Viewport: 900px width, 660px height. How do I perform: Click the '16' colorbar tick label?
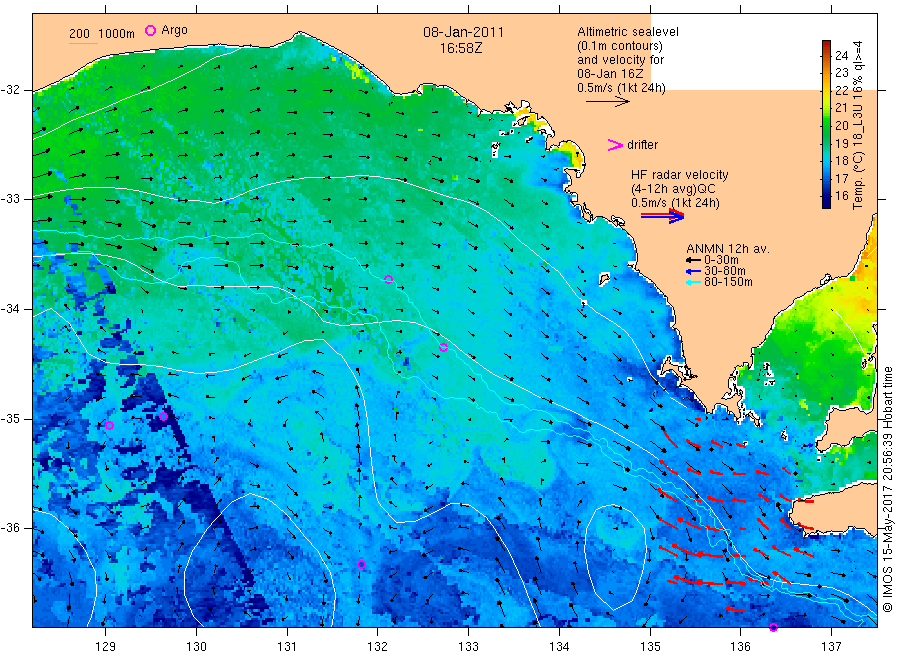tap(841, 195)
